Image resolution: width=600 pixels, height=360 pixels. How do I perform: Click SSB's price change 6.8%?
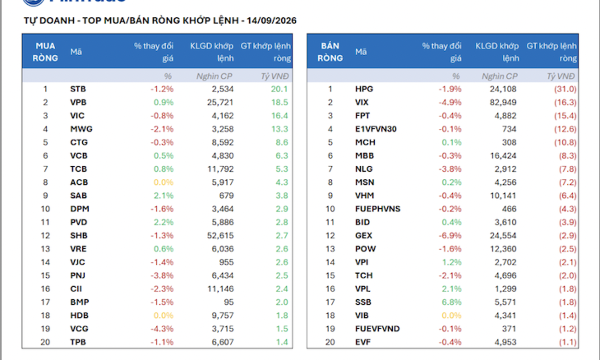coord(452,302)
